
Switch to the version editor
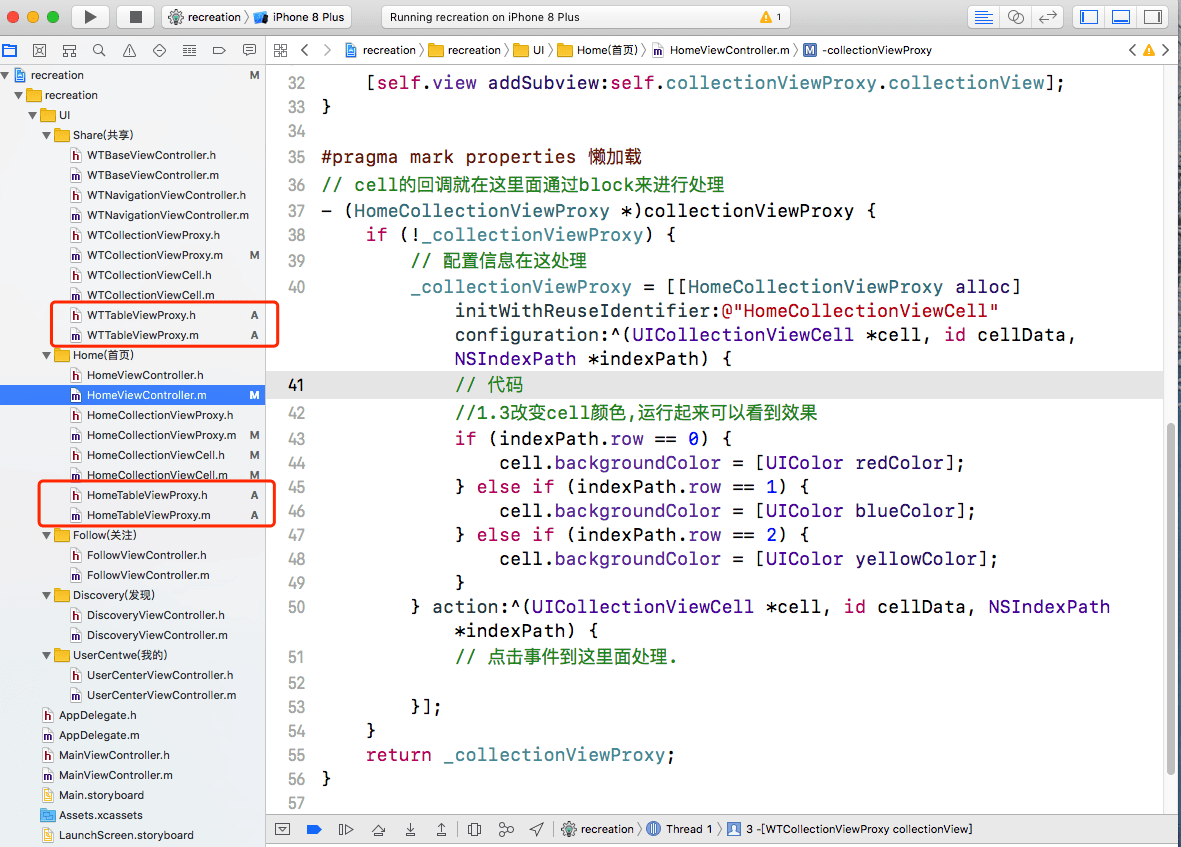click(x=1047, y=17)
